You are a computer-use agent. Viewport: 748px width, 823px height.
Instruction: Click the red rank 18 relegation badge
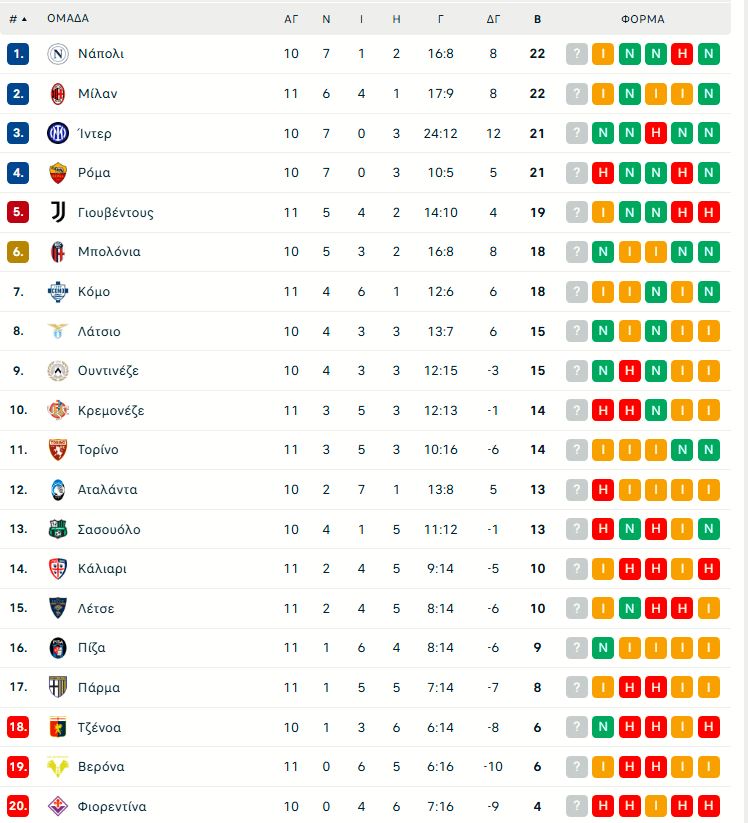[18, 727]
